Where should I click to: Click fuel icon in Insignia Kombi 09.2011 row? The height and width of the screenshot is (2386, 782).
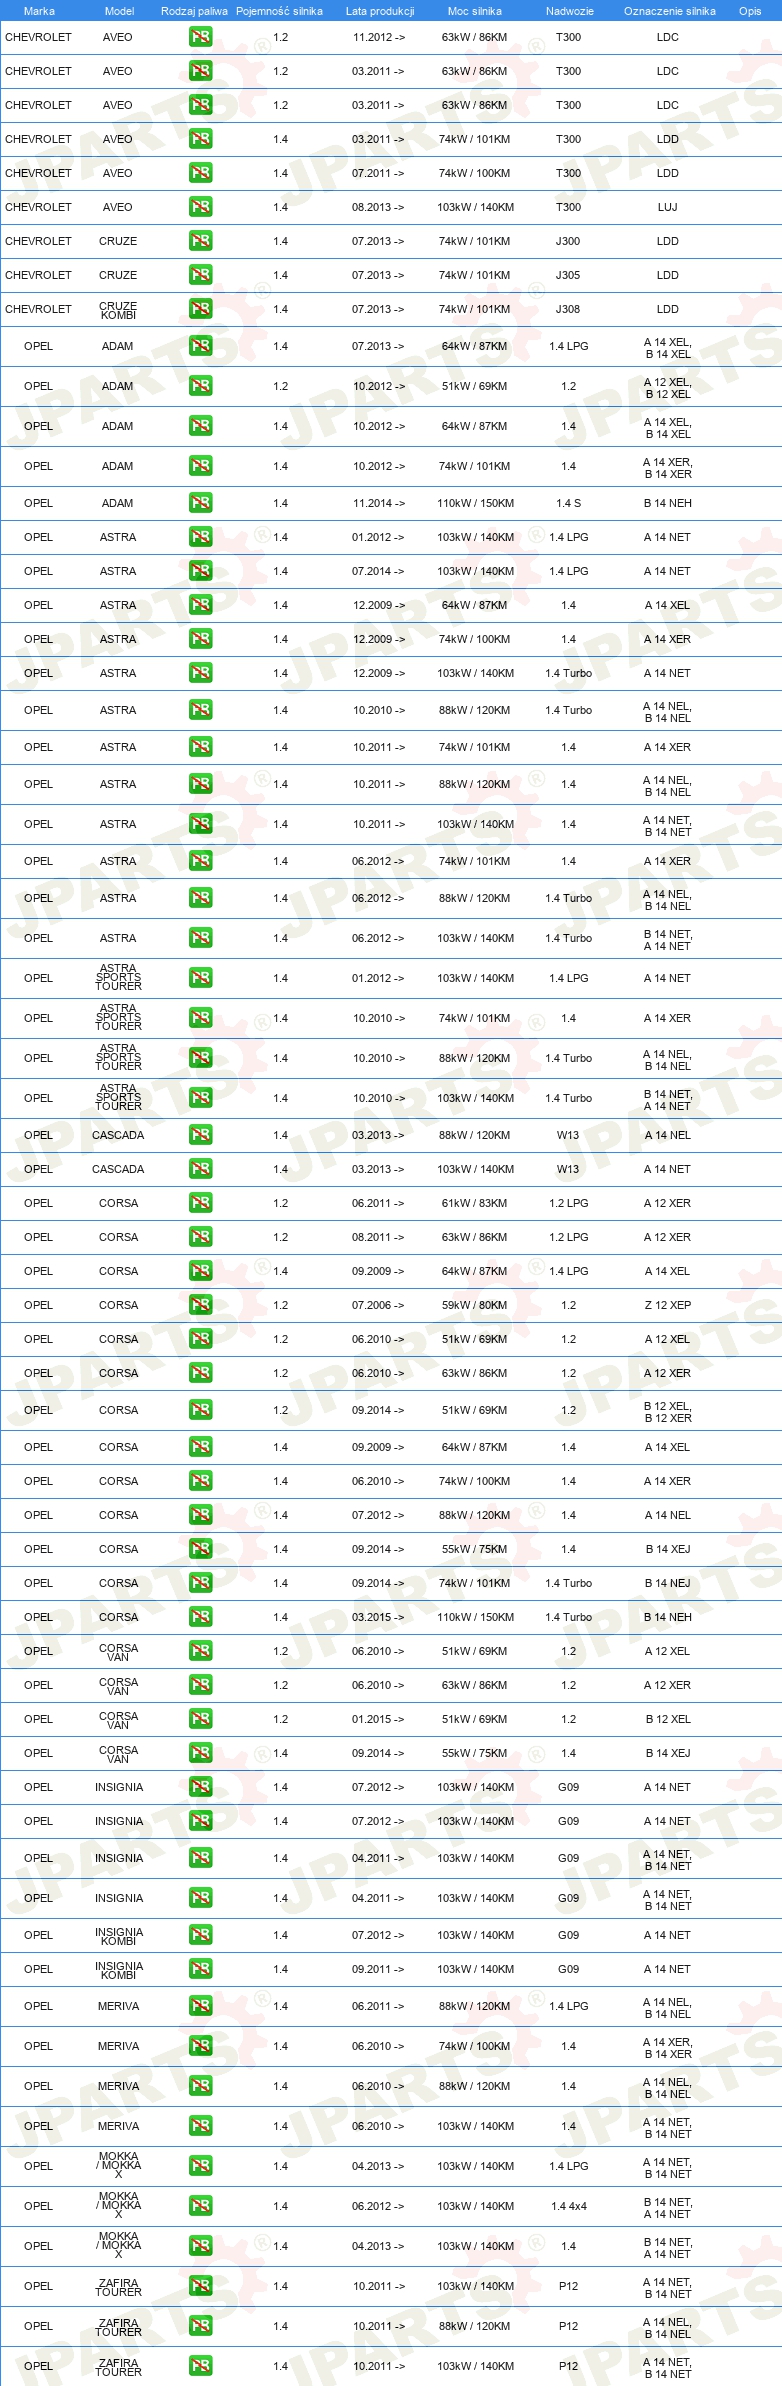click(200, 1969)
